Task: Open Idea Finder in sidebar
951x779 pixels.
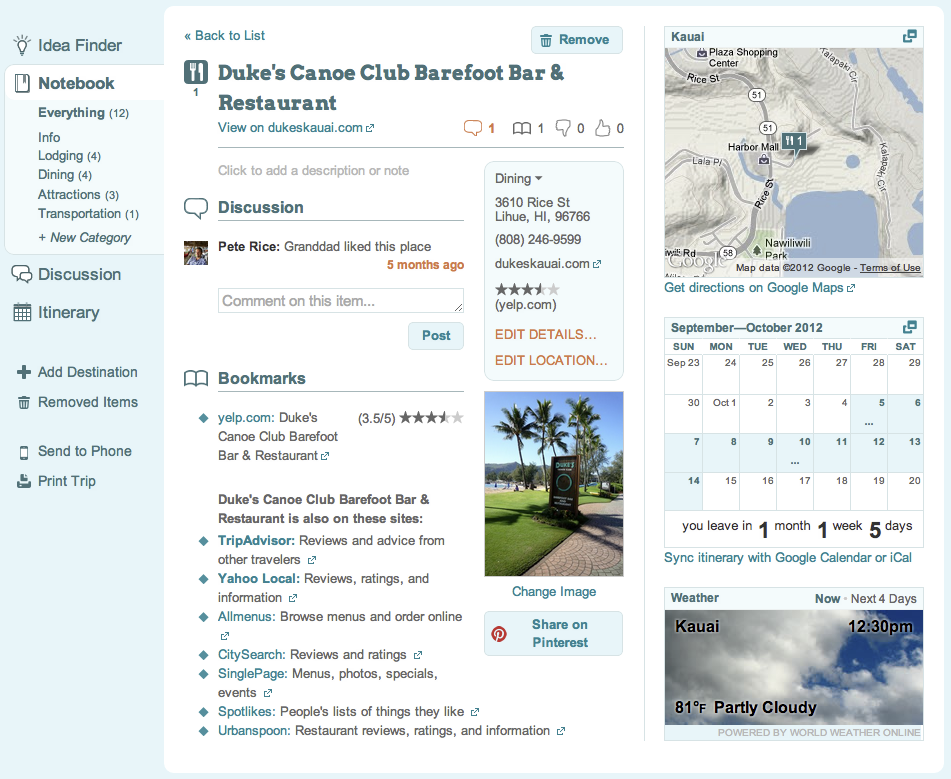Action: [x=79, y=45]
